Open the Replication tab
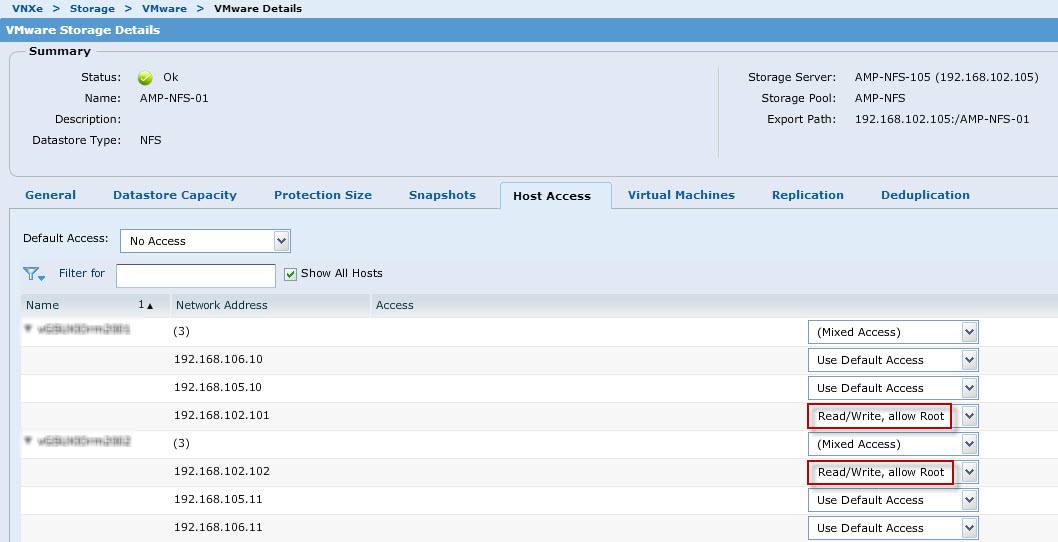This screenshot has height=542, width=1058. pos(807,195)
